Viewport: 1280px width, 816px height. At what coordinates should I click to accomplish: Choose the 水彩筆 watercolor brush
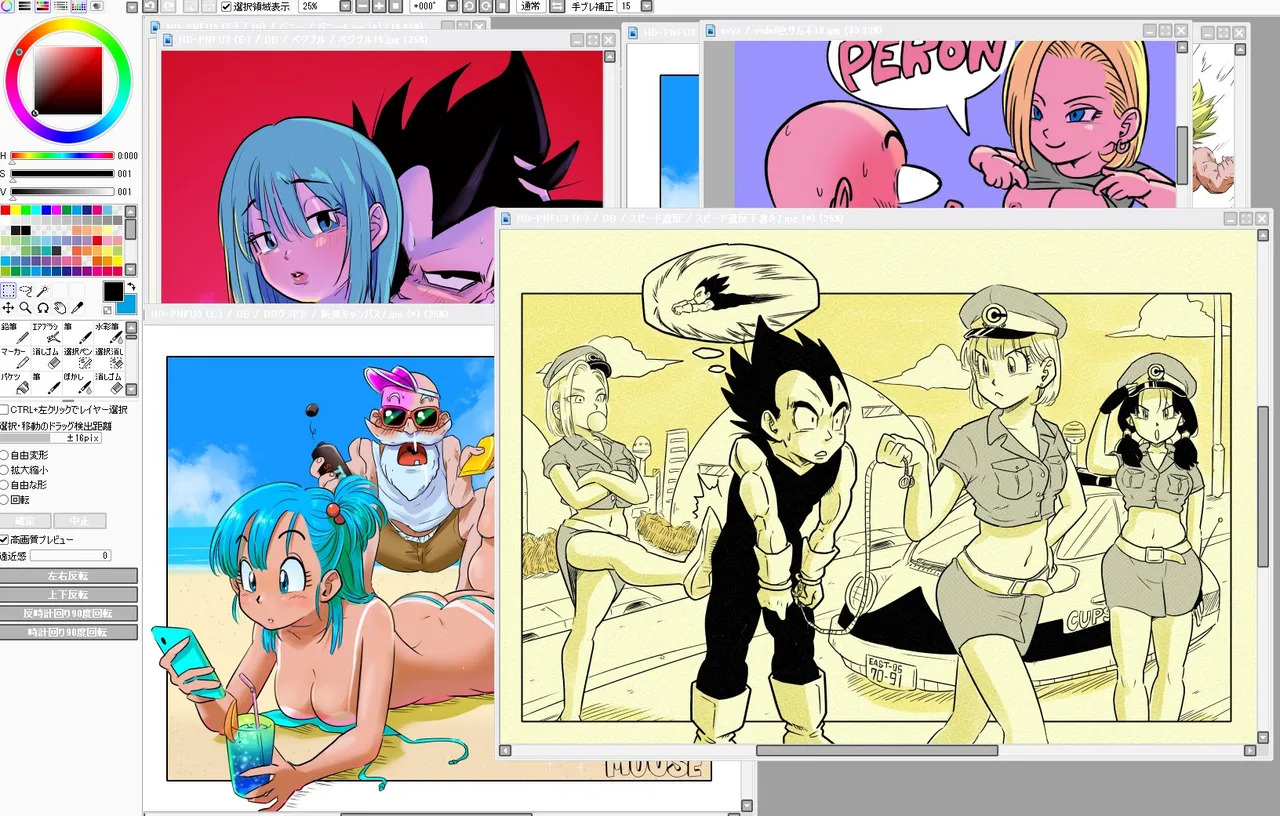(109, 334)
